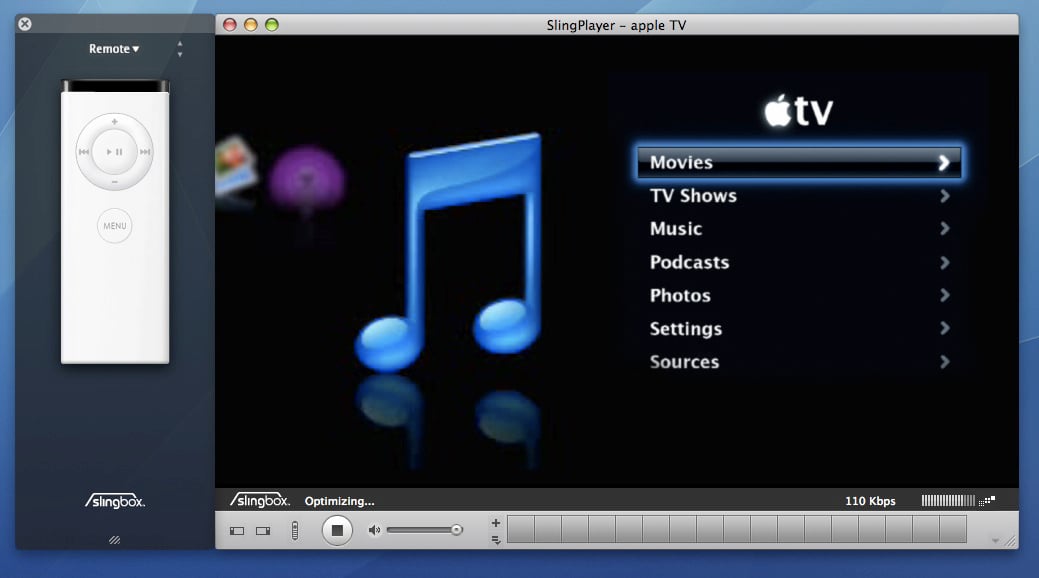1039x578 pixels.
Task: Expand the Movies menu chevron
Action: pyautogui.click(x=943, y=163)
